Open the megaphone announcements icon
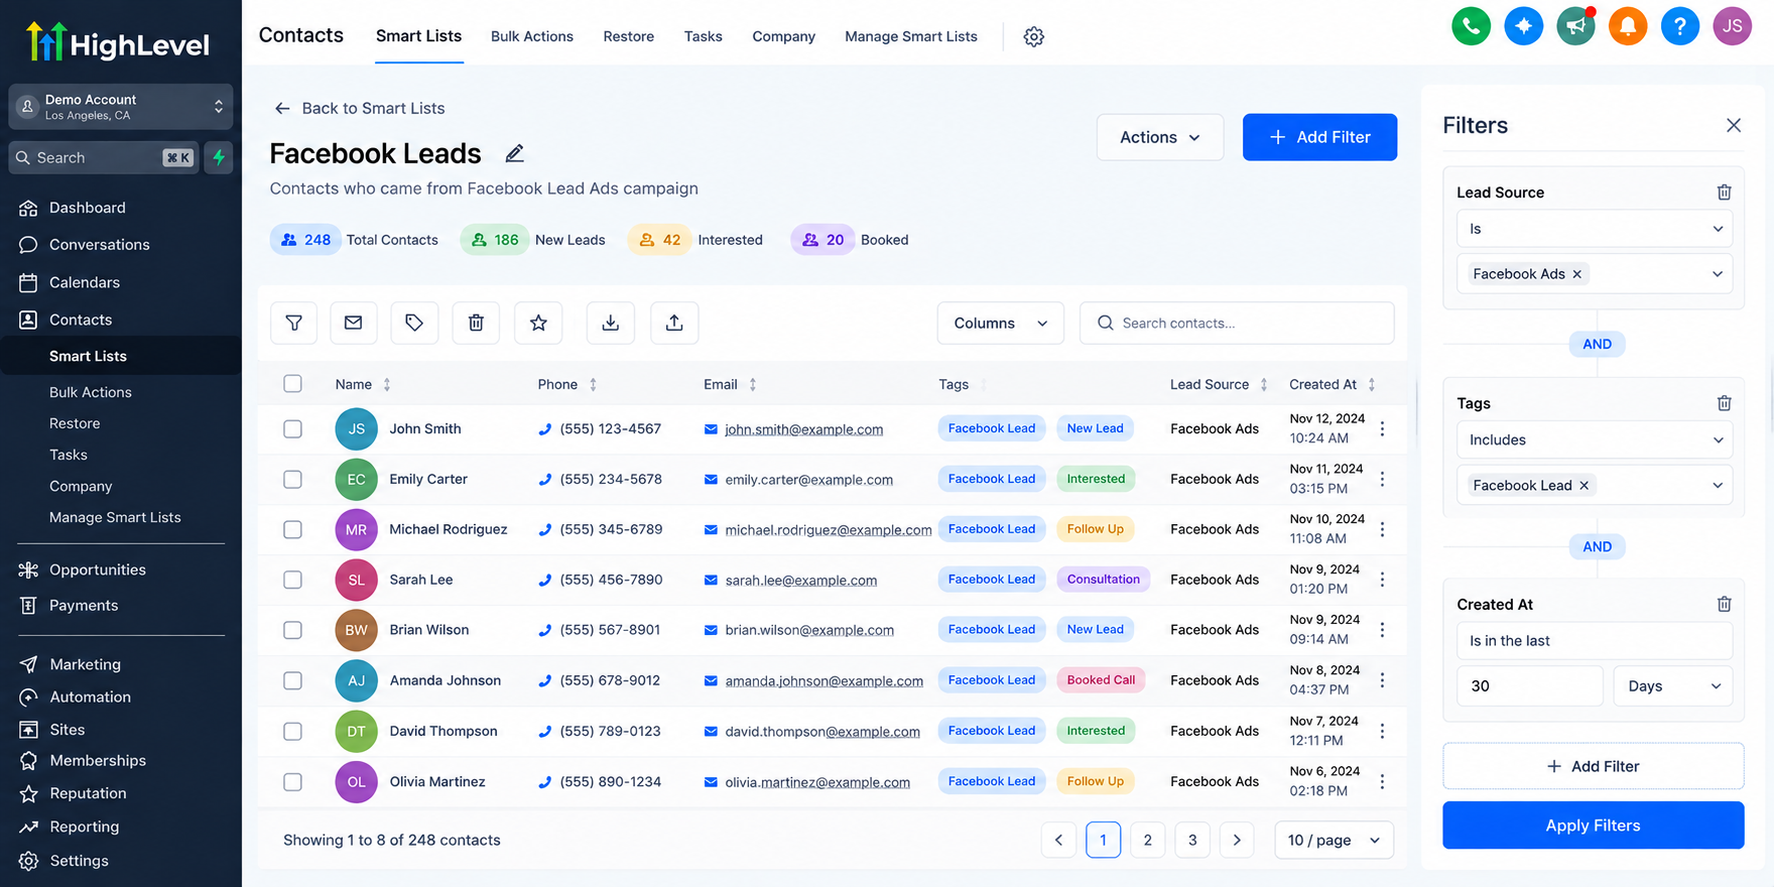This screenshot has height=887, width=1774. click(x=1575, y=26)
